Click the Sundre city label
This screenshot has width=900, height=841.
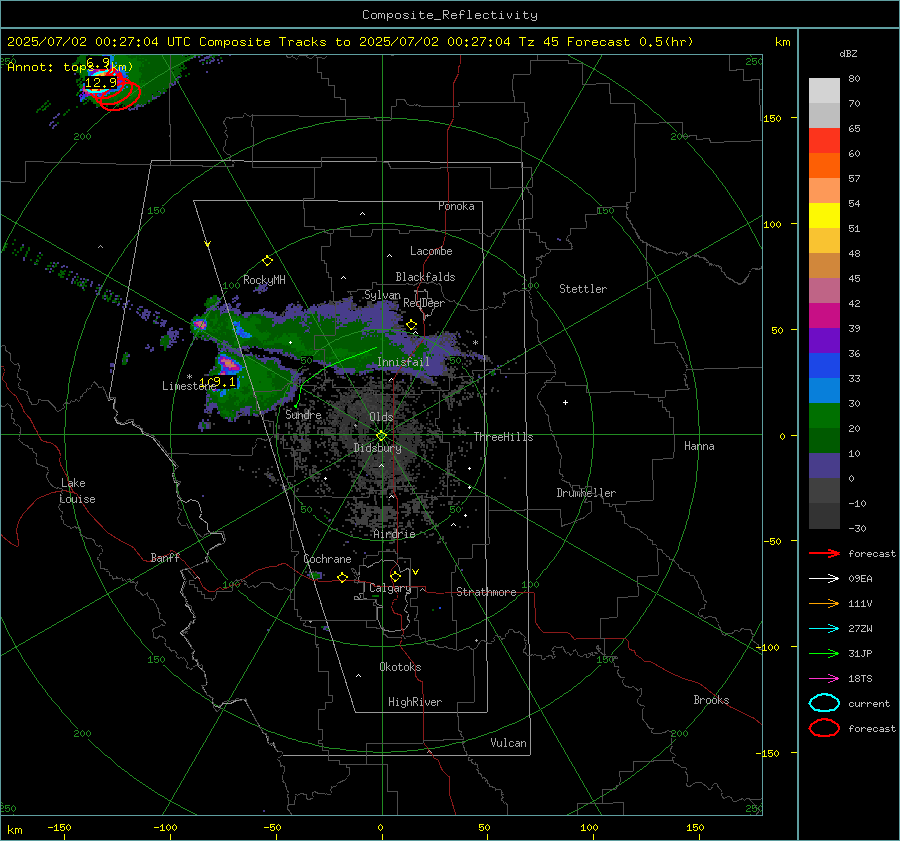(x=303, y=414)
